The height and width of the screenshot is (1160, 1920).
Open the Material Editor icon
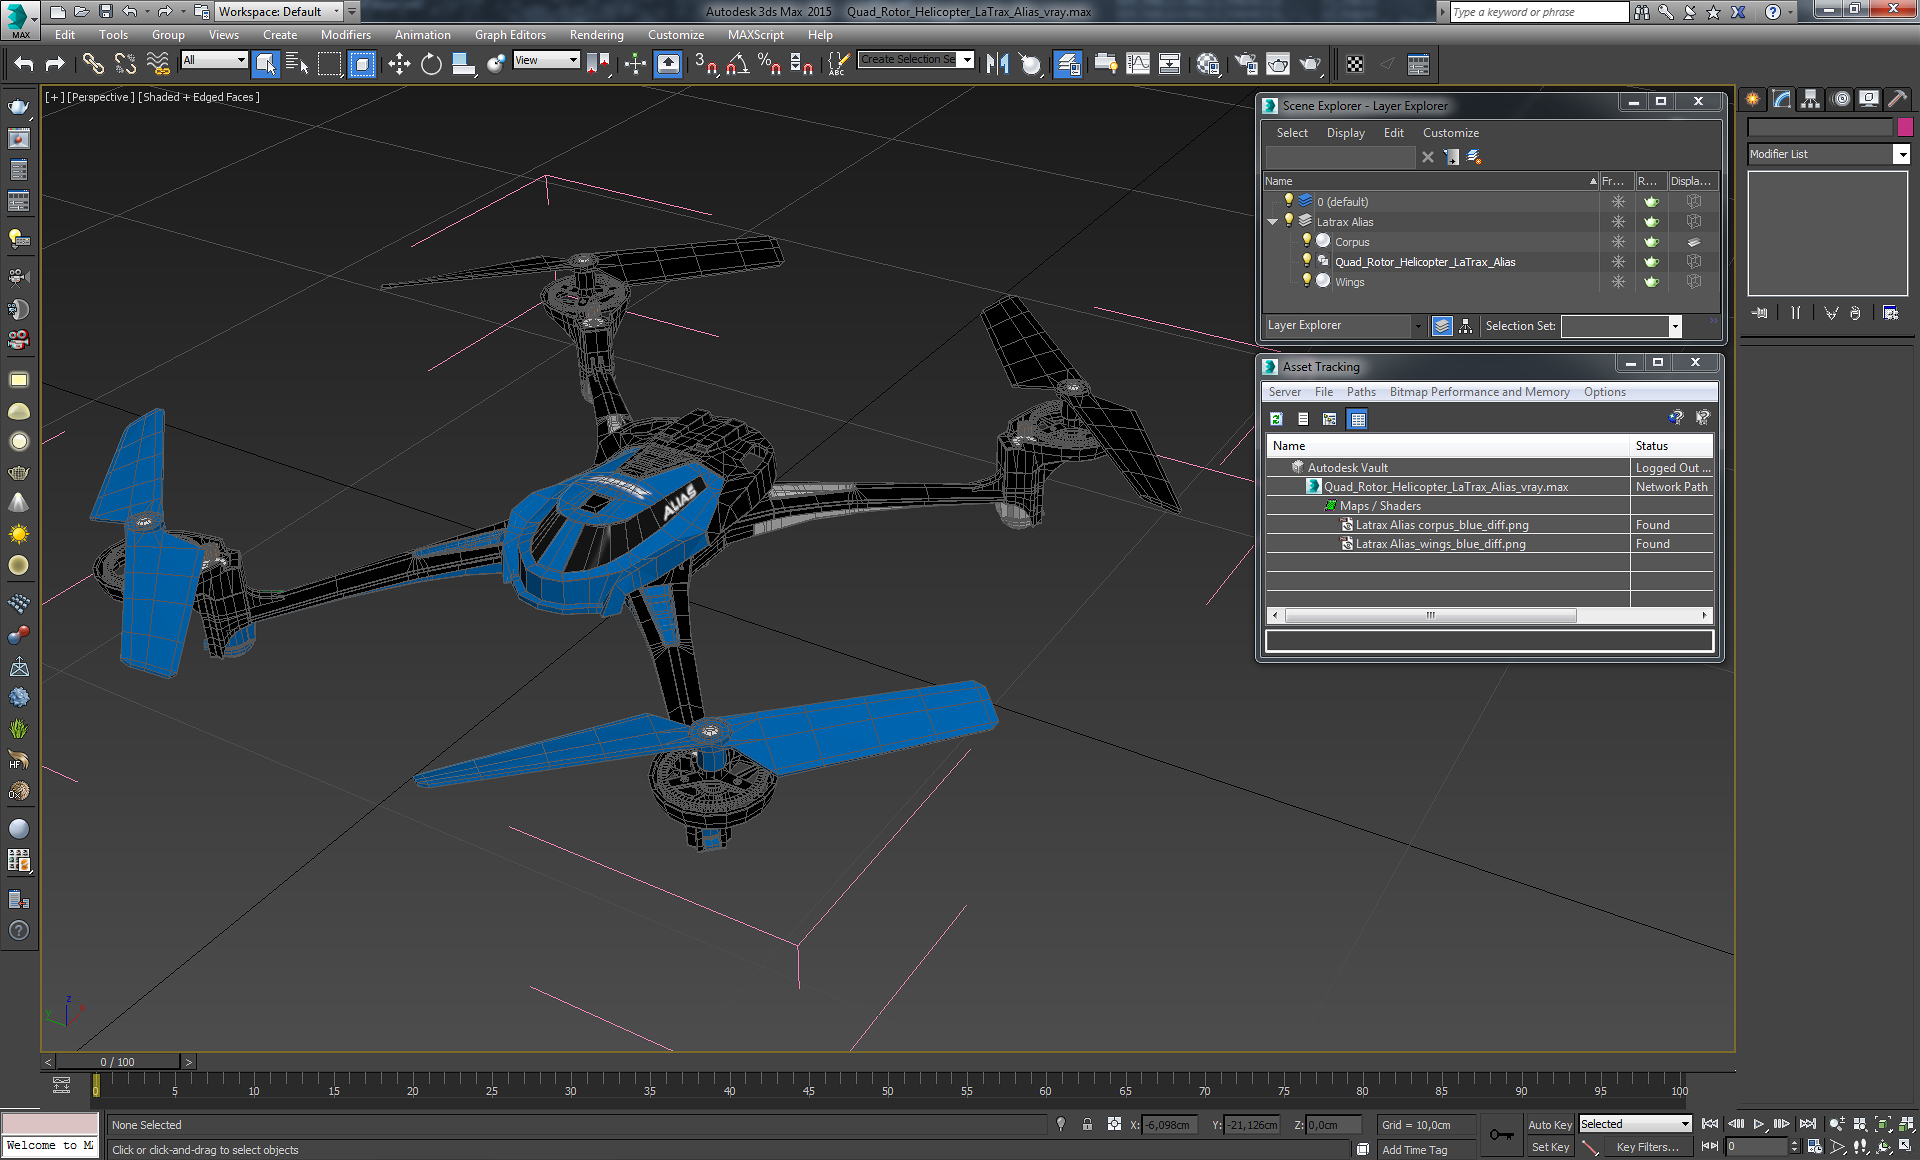point(1208,64)
